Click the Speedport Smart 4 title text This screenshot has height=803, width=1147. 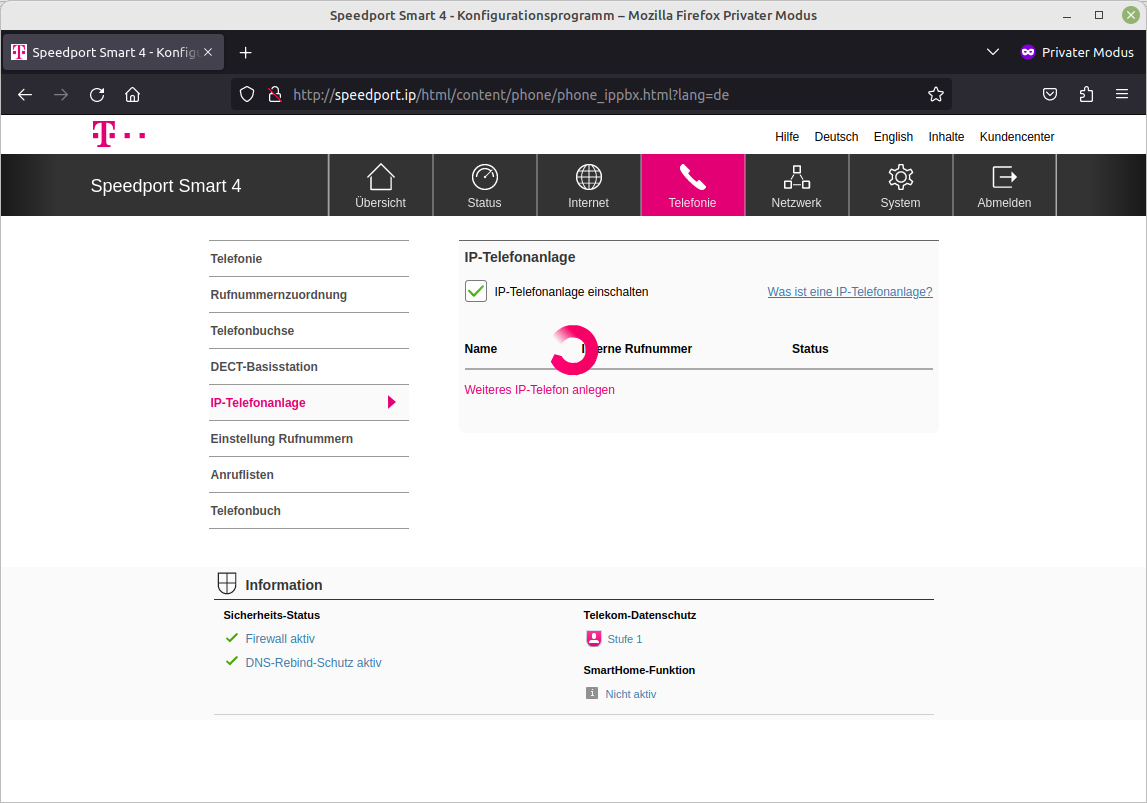click(165, 186)
